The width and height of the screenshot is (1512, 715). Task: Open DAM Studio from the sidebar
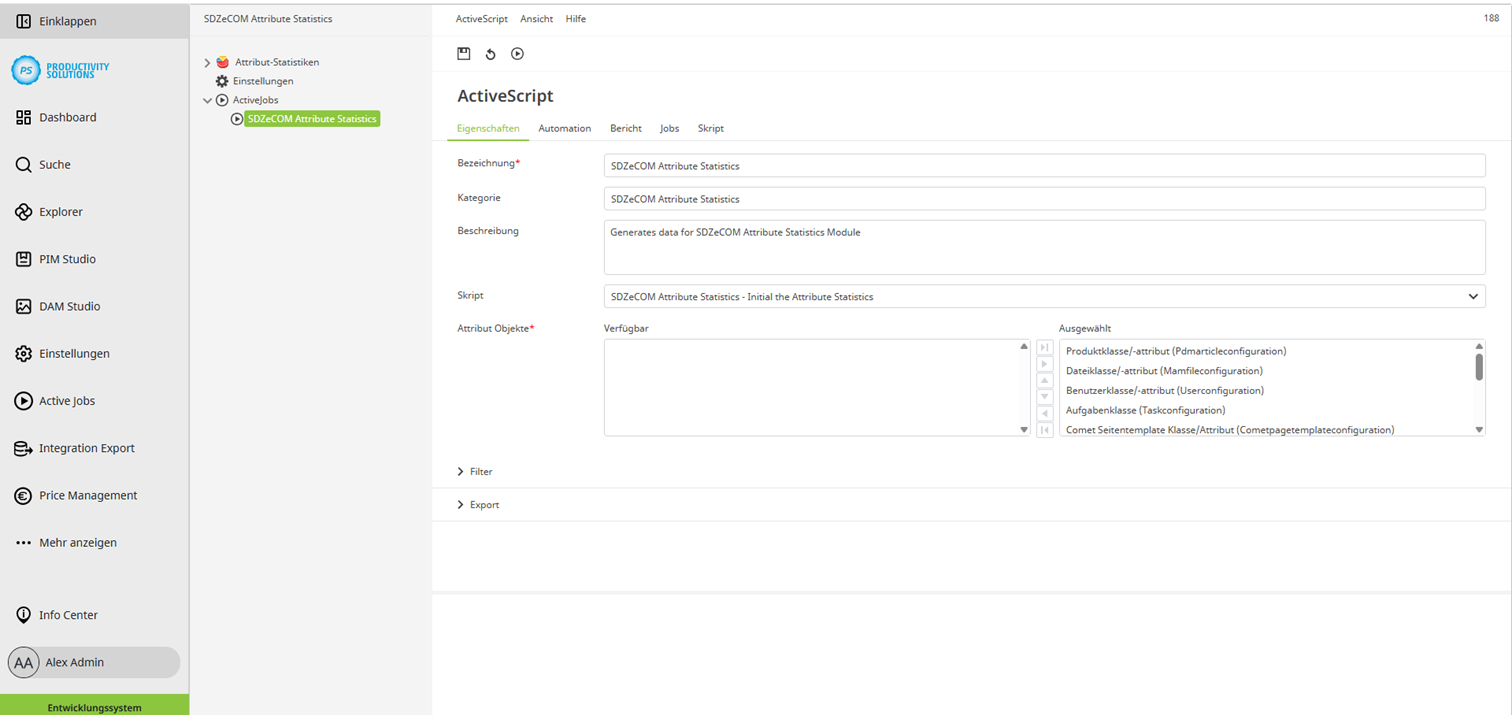click(69, 306)
